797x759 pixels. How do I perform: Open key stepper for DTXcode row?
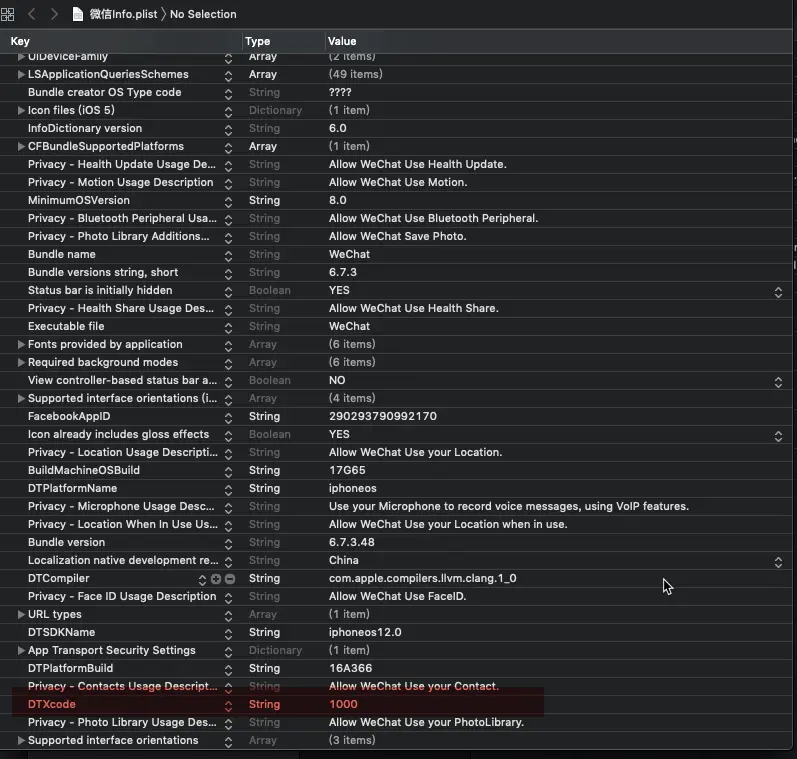click(x=228, y=706)
